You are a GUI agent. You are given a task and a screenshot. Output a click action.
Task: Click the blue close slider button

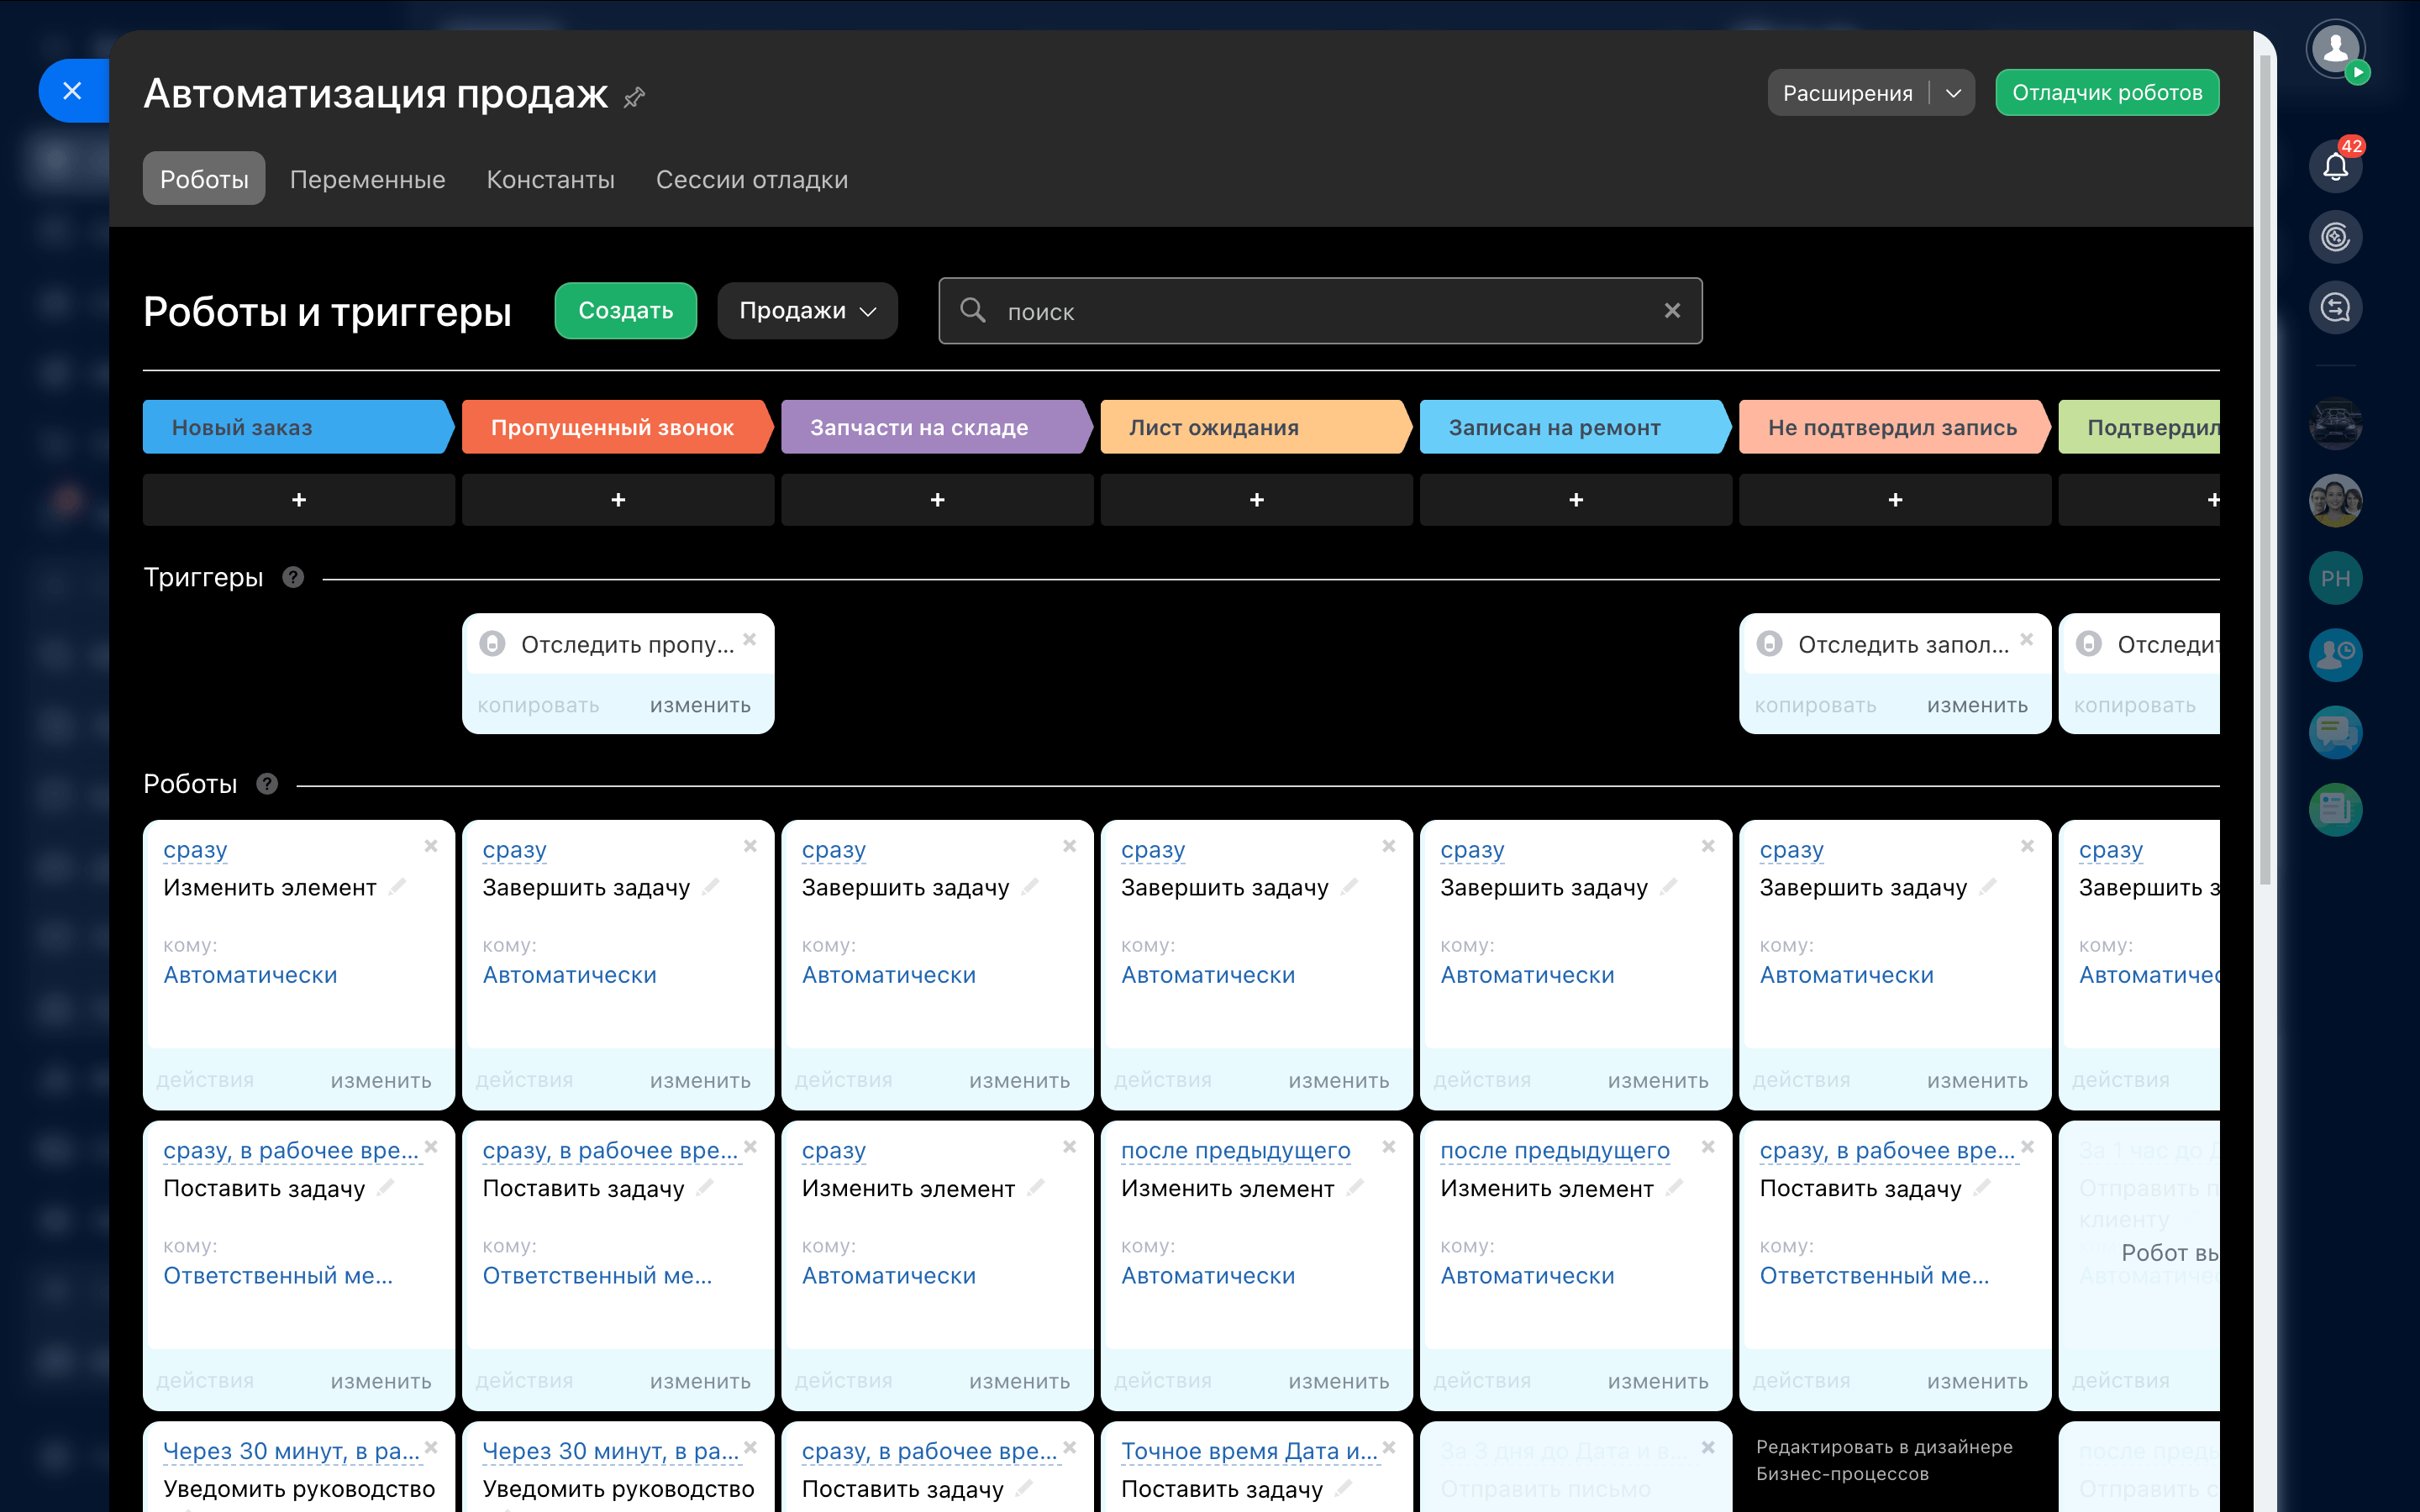coord(72,91)
